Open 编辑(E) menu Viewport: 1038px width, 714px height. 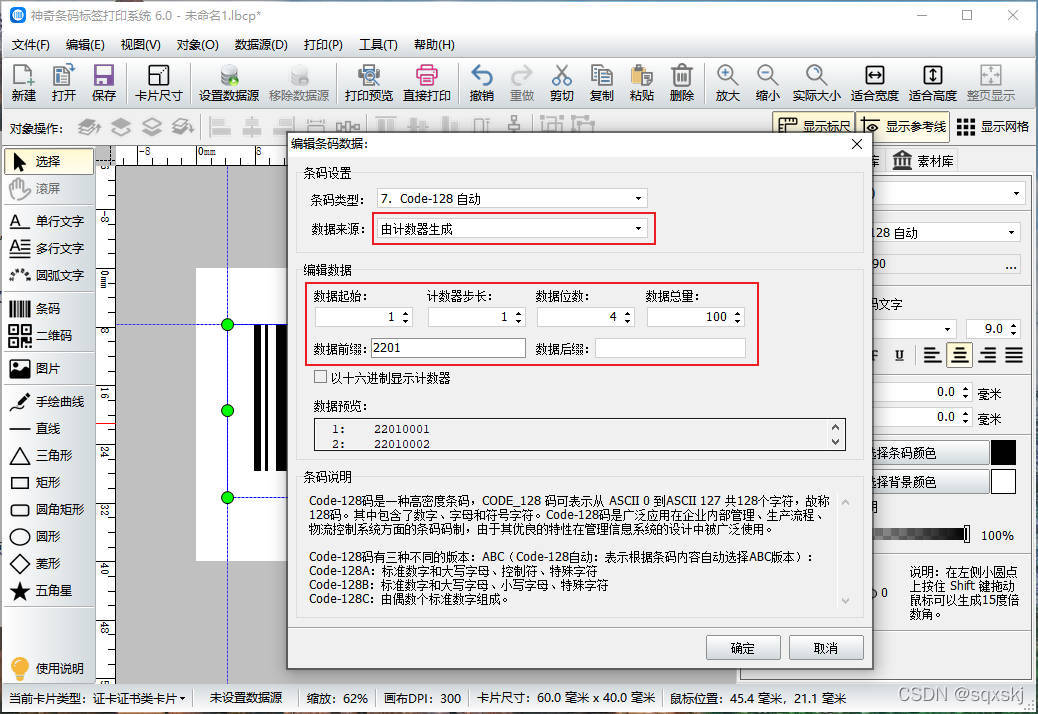point(85,44)
